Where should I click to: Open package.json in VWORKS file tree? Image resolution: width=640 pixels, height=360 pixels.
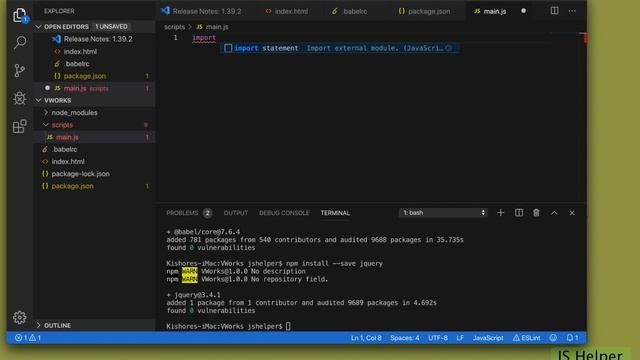(95, 186)
